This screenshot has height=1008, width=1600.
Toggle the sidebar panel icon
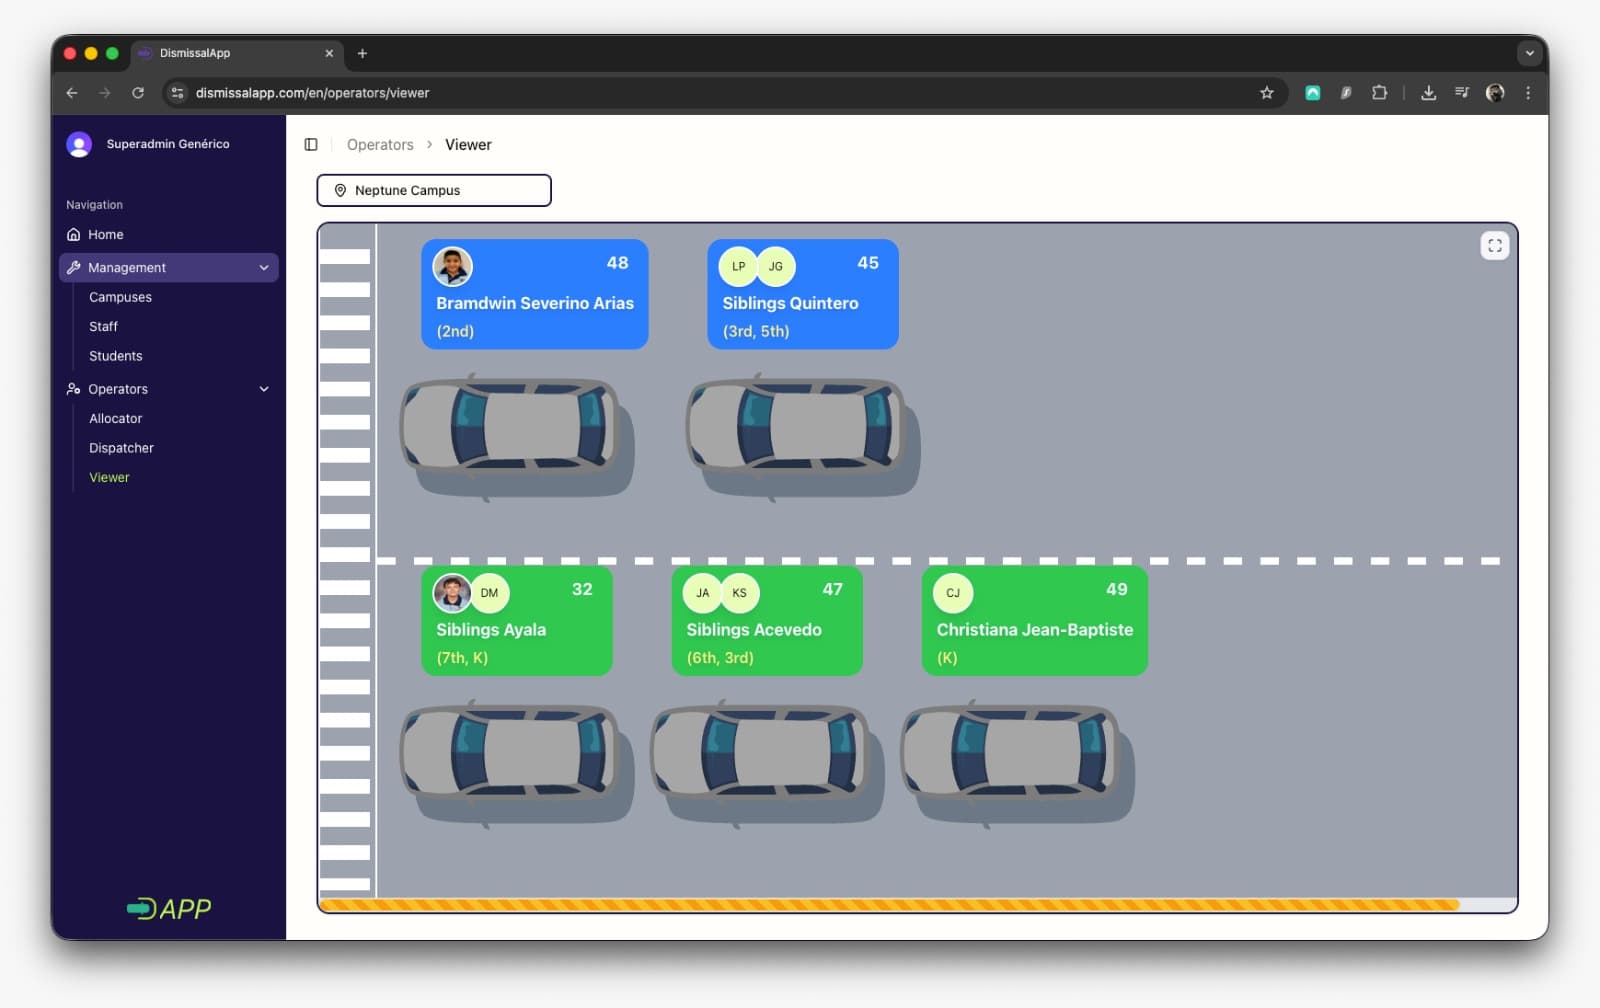tap(311, 145)
